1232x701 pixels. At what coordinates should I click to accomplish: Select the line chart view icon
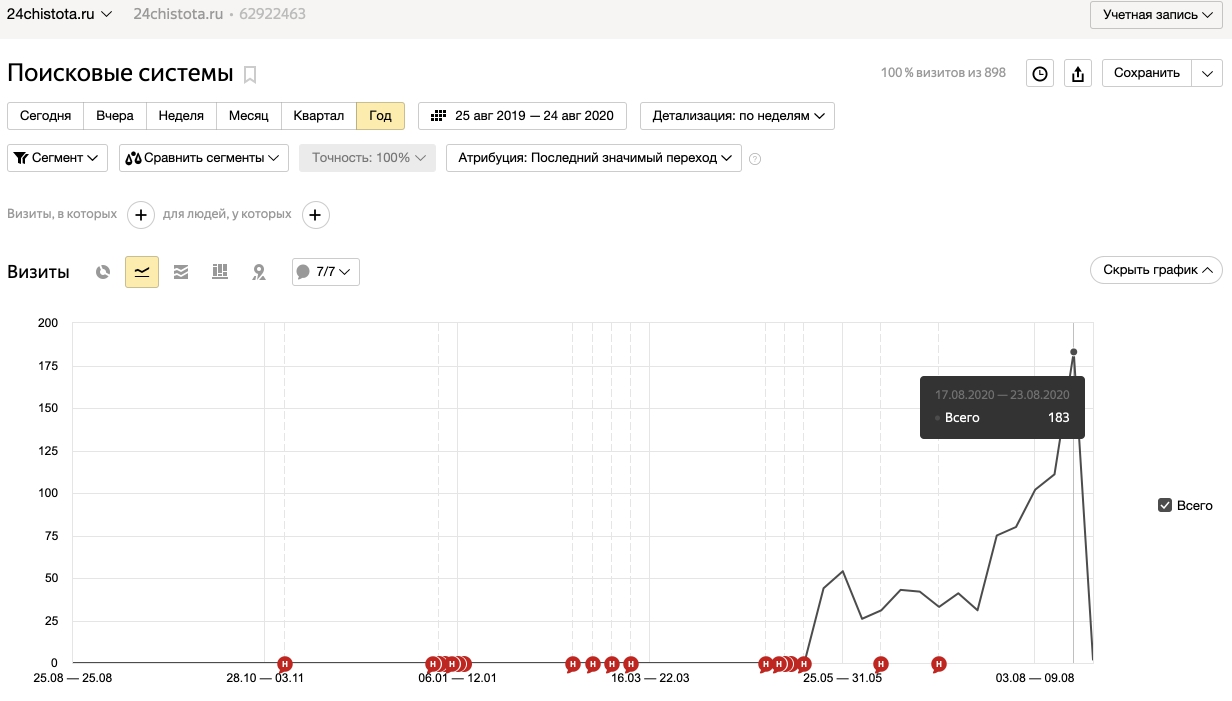click(142, 272)
